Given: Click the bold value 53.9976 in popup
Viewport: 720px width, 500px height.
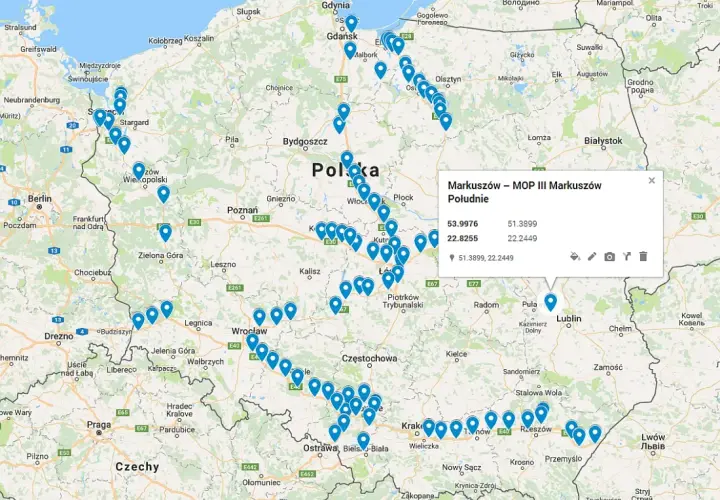Looking at the screenshot, I should pos(463,224).
